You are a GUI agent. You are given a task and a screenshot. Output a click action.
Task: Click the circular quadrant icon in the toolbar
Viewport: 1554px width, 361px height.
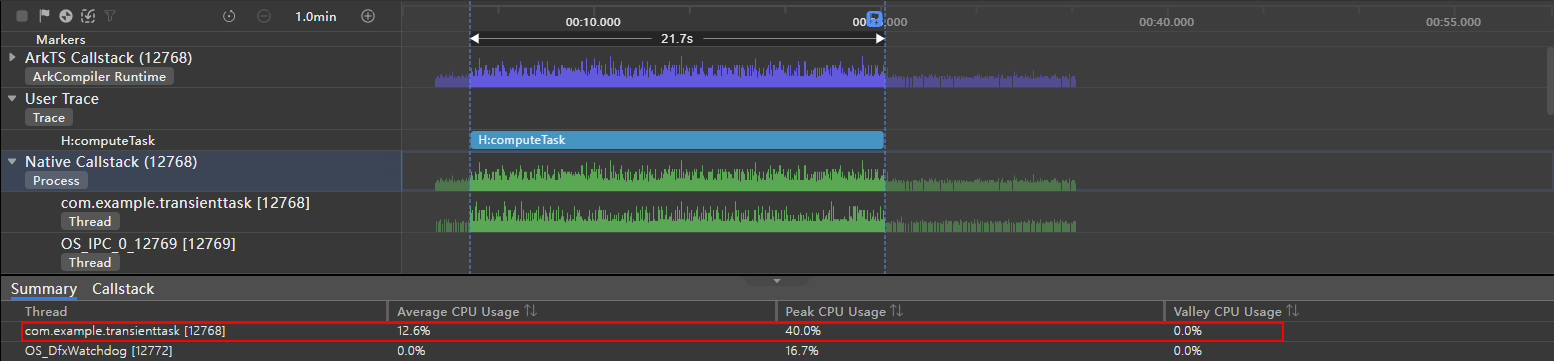tap(66, 16)
